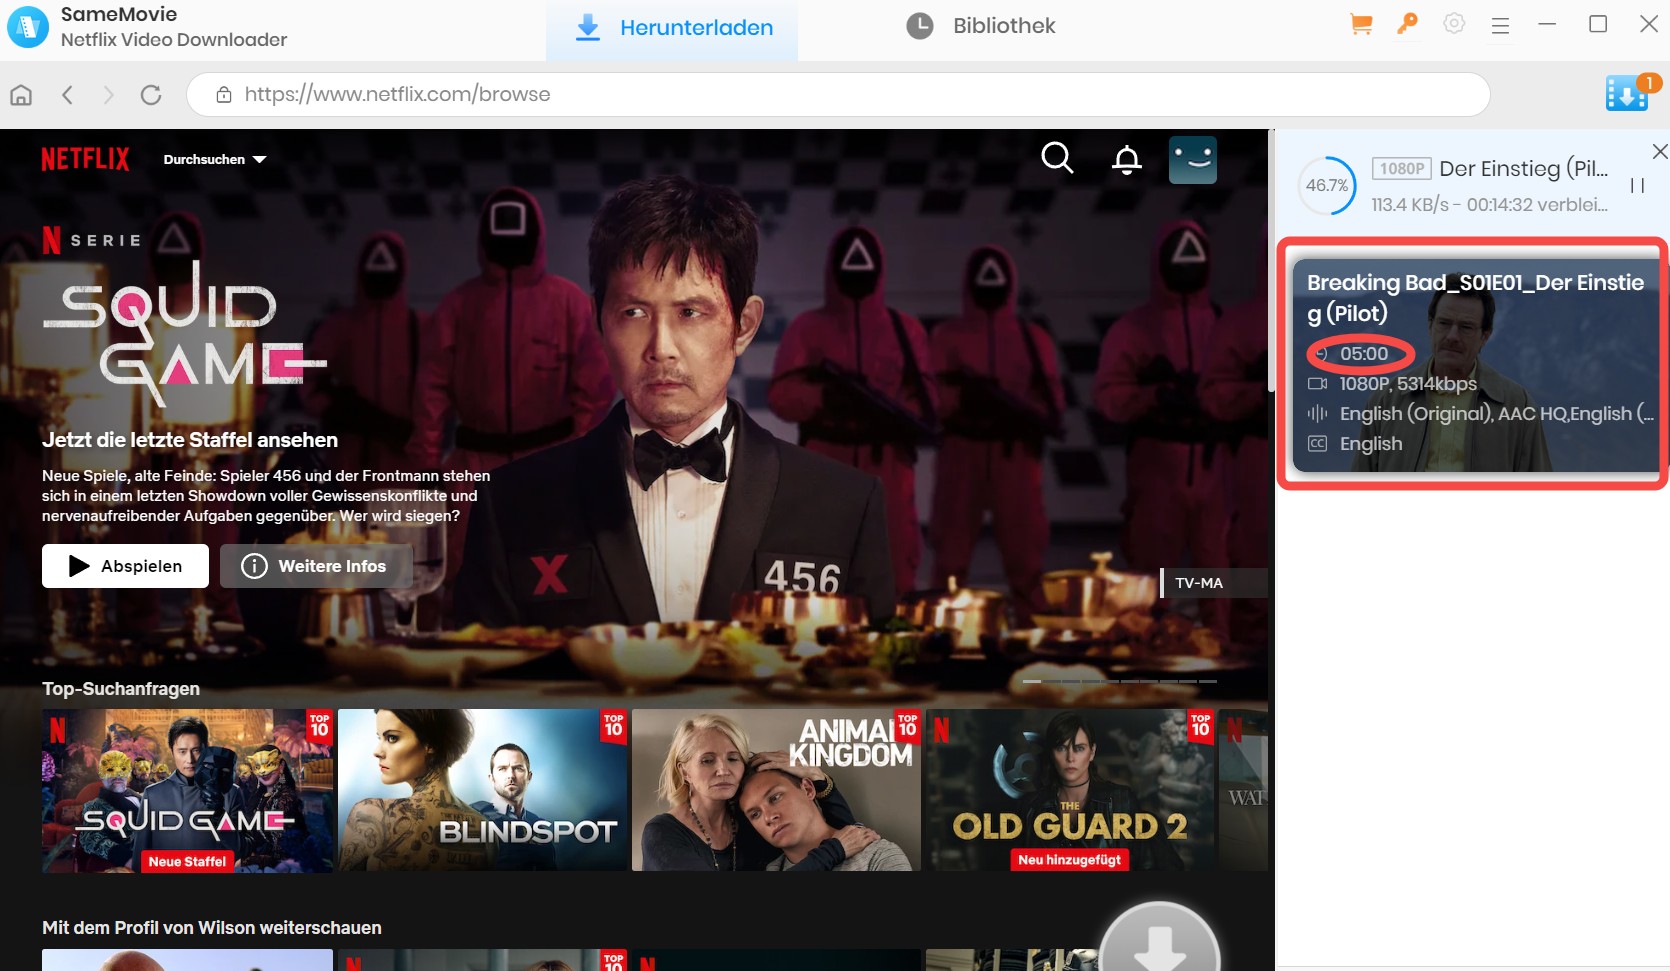Open The Old Guard 2 thumbnail
The height and width of the screenshot is (971, 1670).
coord(1070,790)
